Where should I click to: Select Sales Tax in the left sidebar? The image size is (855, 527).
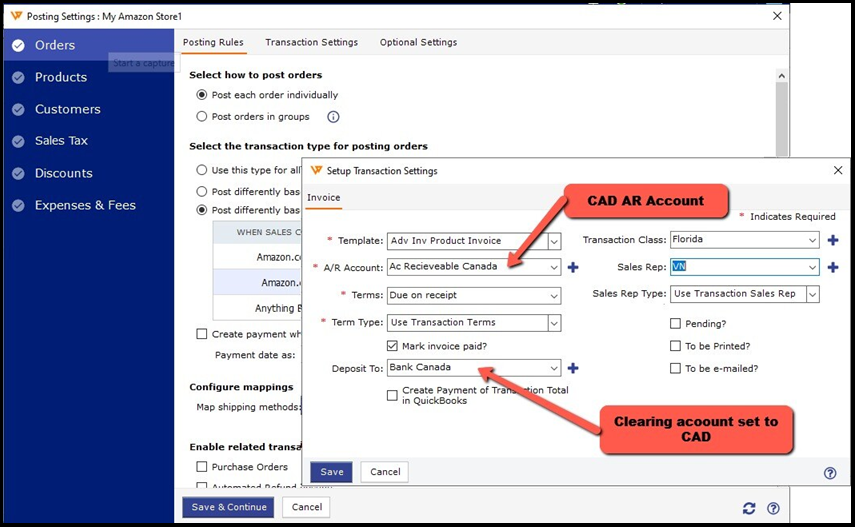pos(62,141)
